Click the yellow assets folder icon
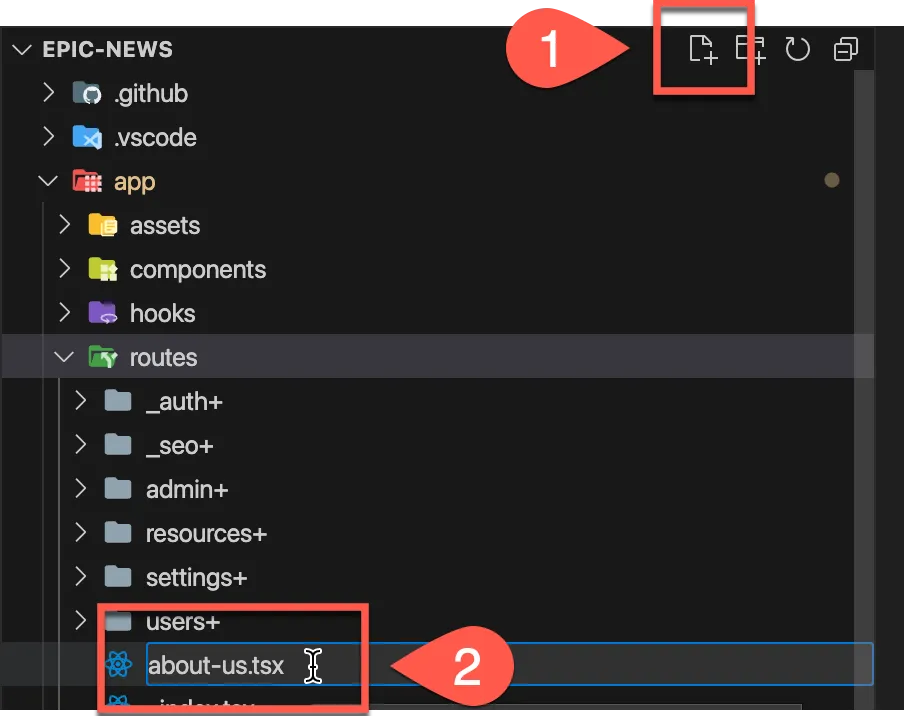Viewport: 904px width, 716px height. click(103, 225)
